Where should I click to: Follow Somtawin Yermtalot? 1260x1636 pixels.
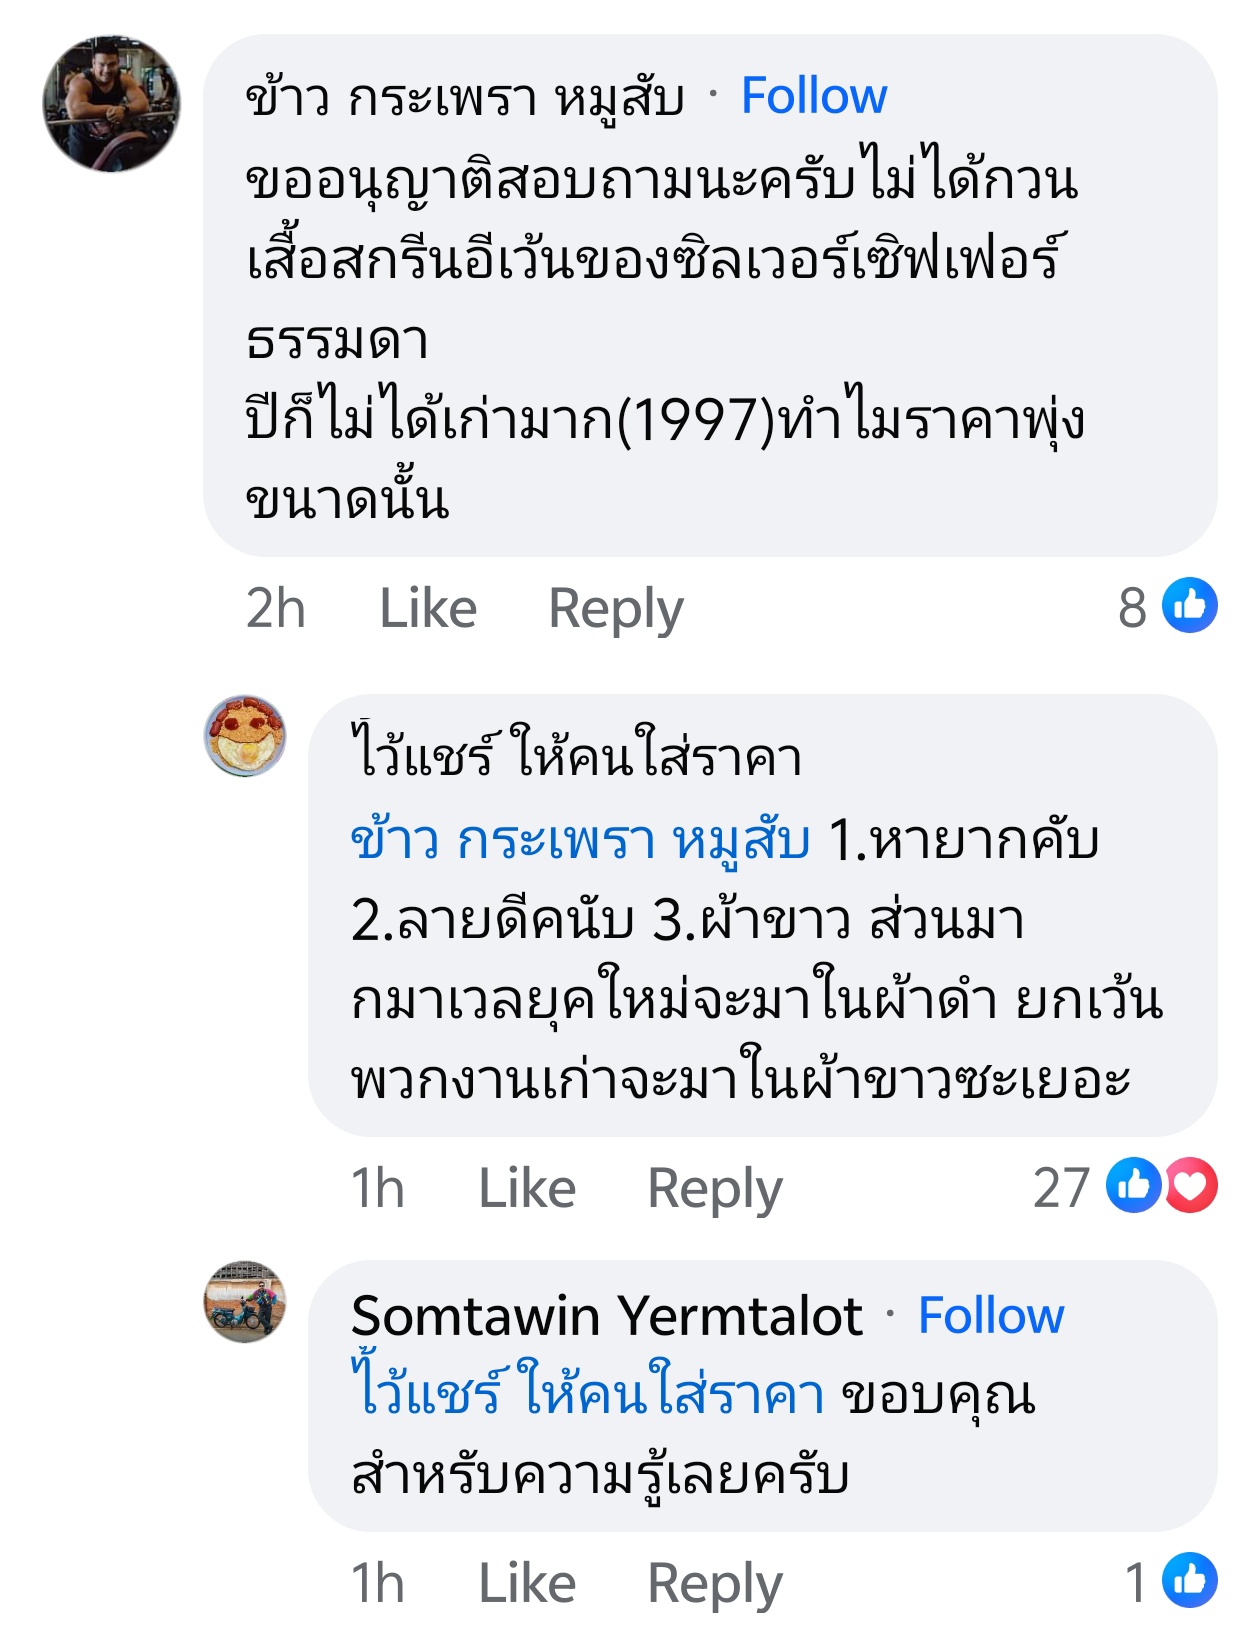coord(991,1315)
